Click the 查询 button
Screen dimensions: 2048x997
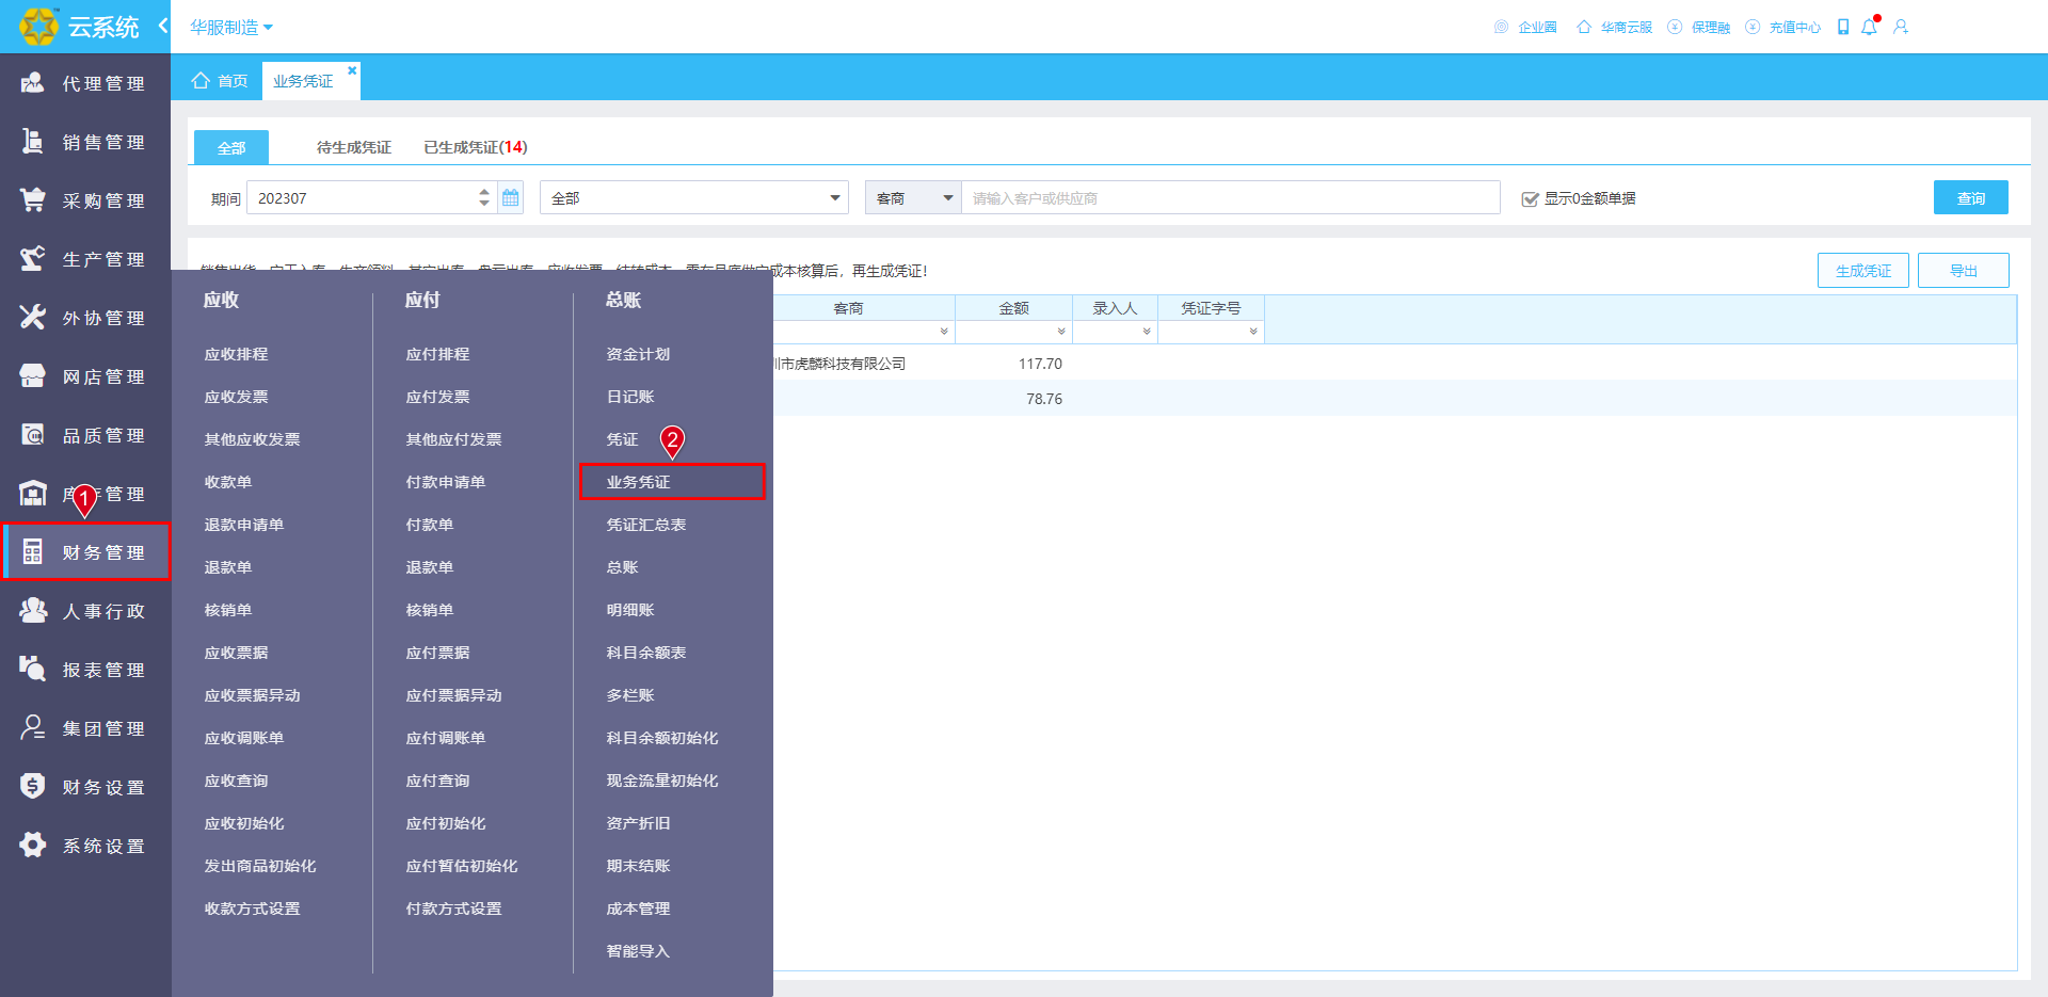coord(1970,198)
